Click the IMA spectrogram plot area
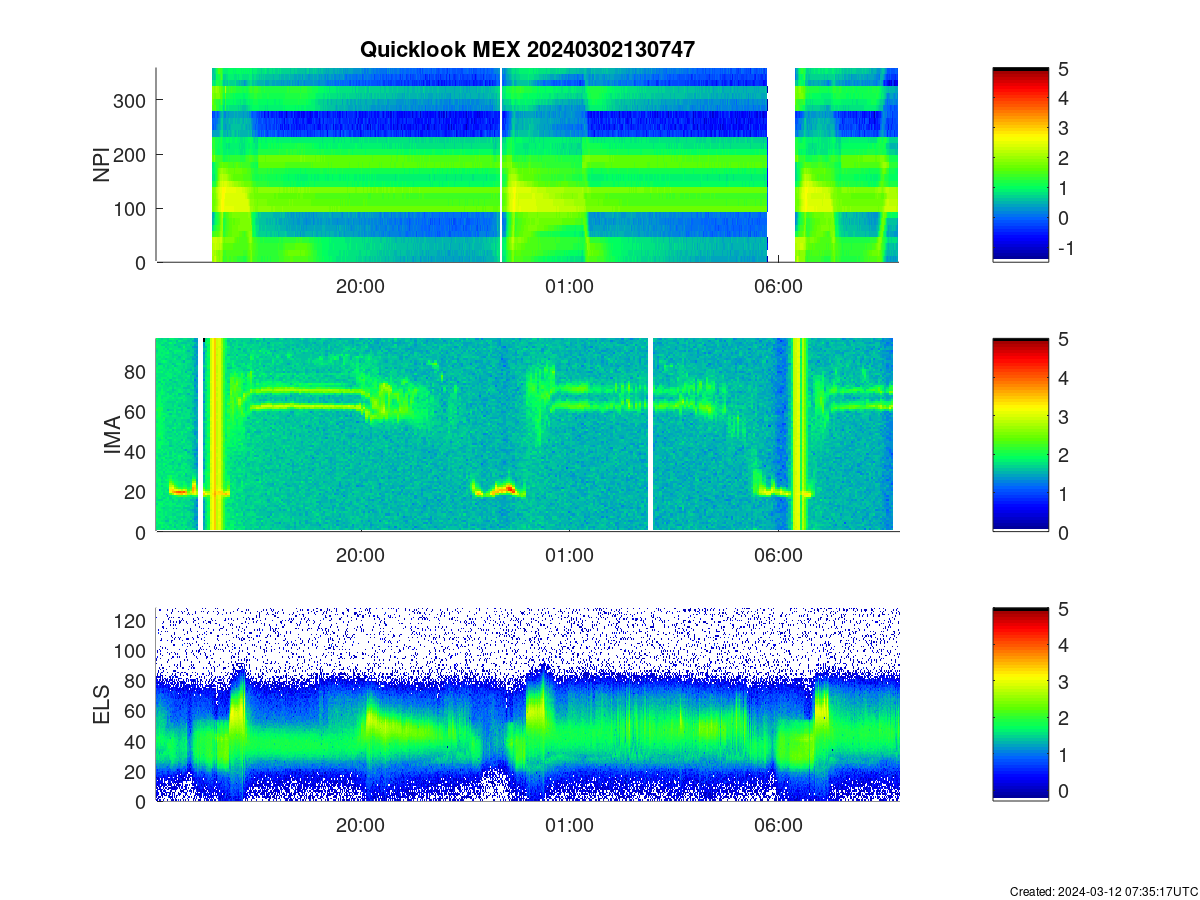 527,435
